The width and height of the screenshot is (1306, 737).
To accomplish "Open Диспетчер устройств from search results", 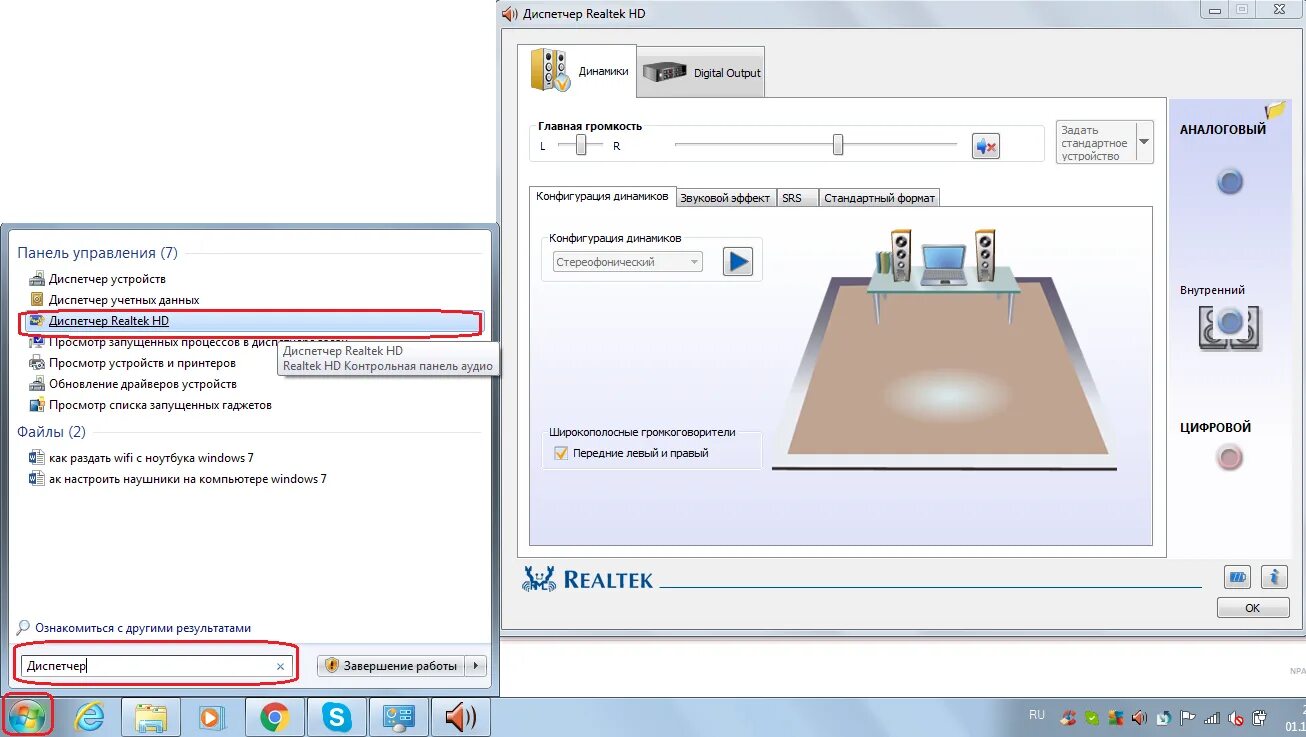I will tap(107, 279).
